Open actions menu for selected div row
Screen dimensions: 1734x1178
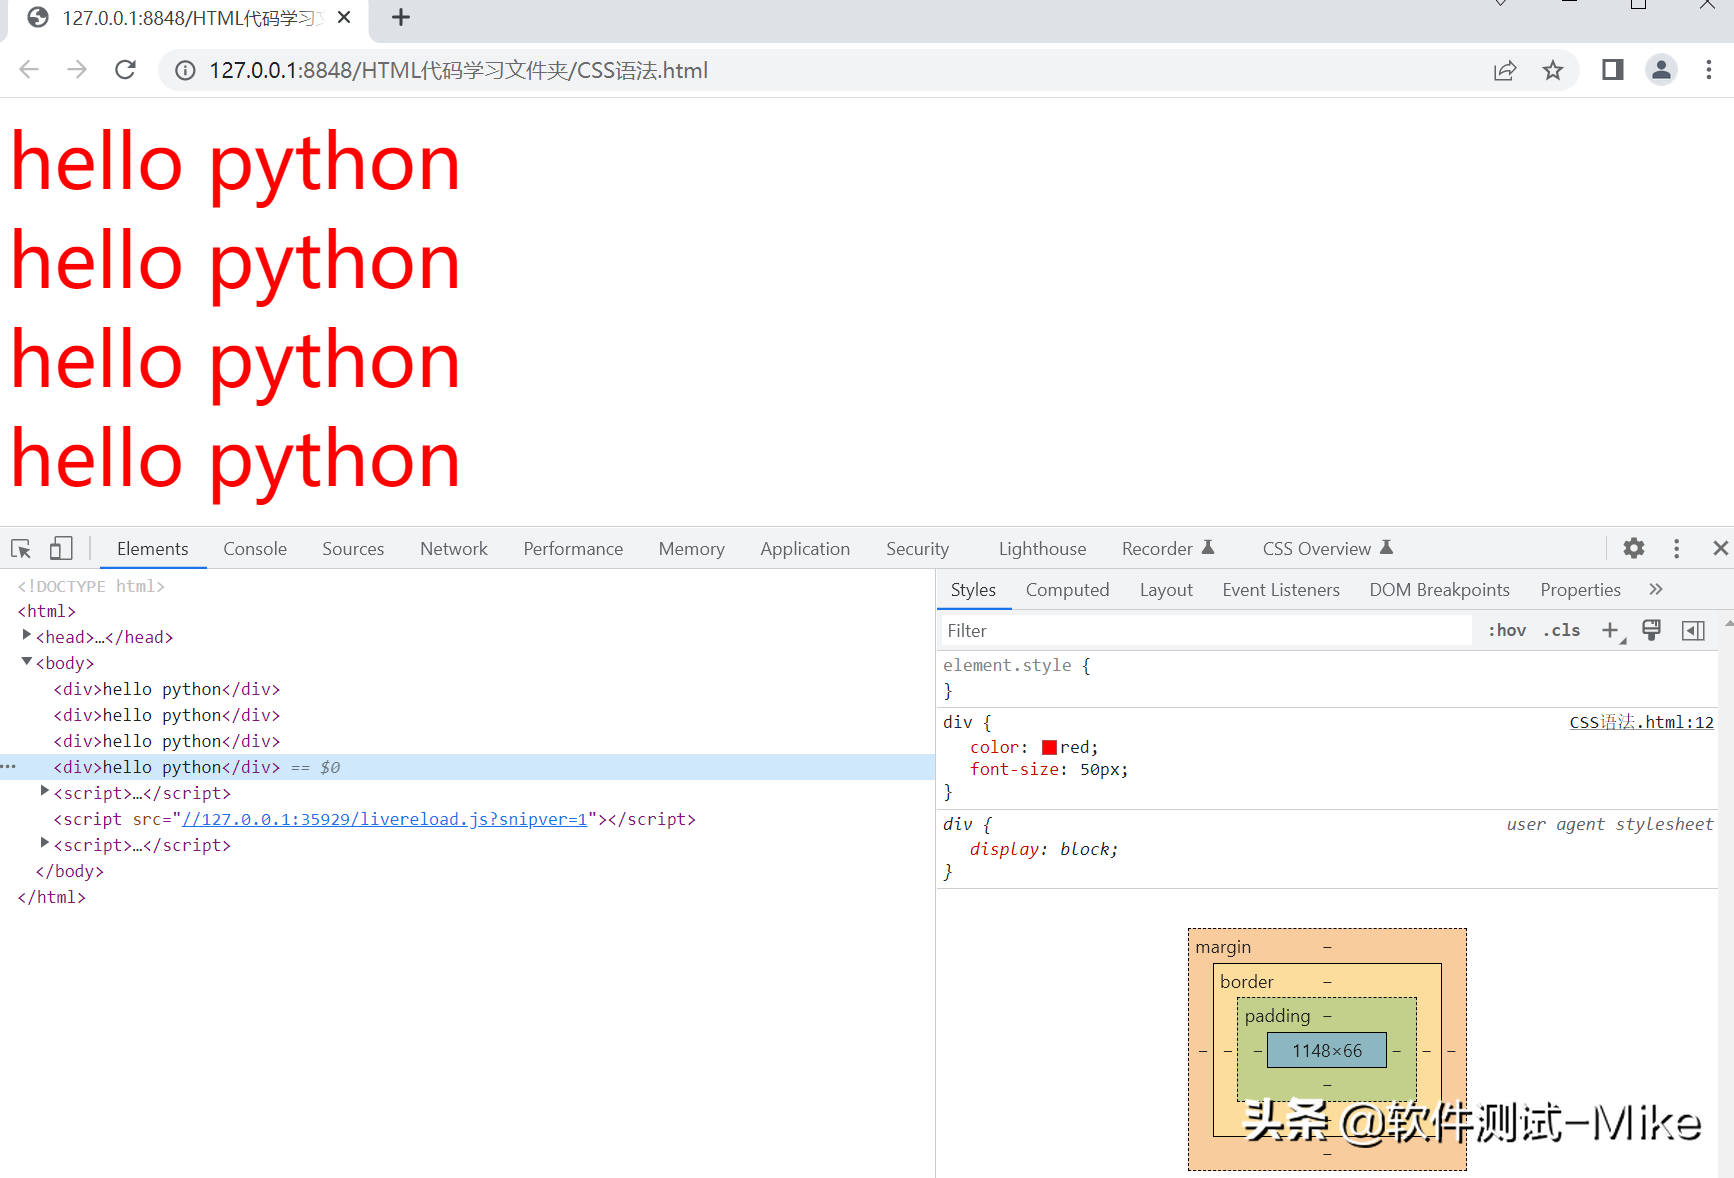[x=9, y=767]
